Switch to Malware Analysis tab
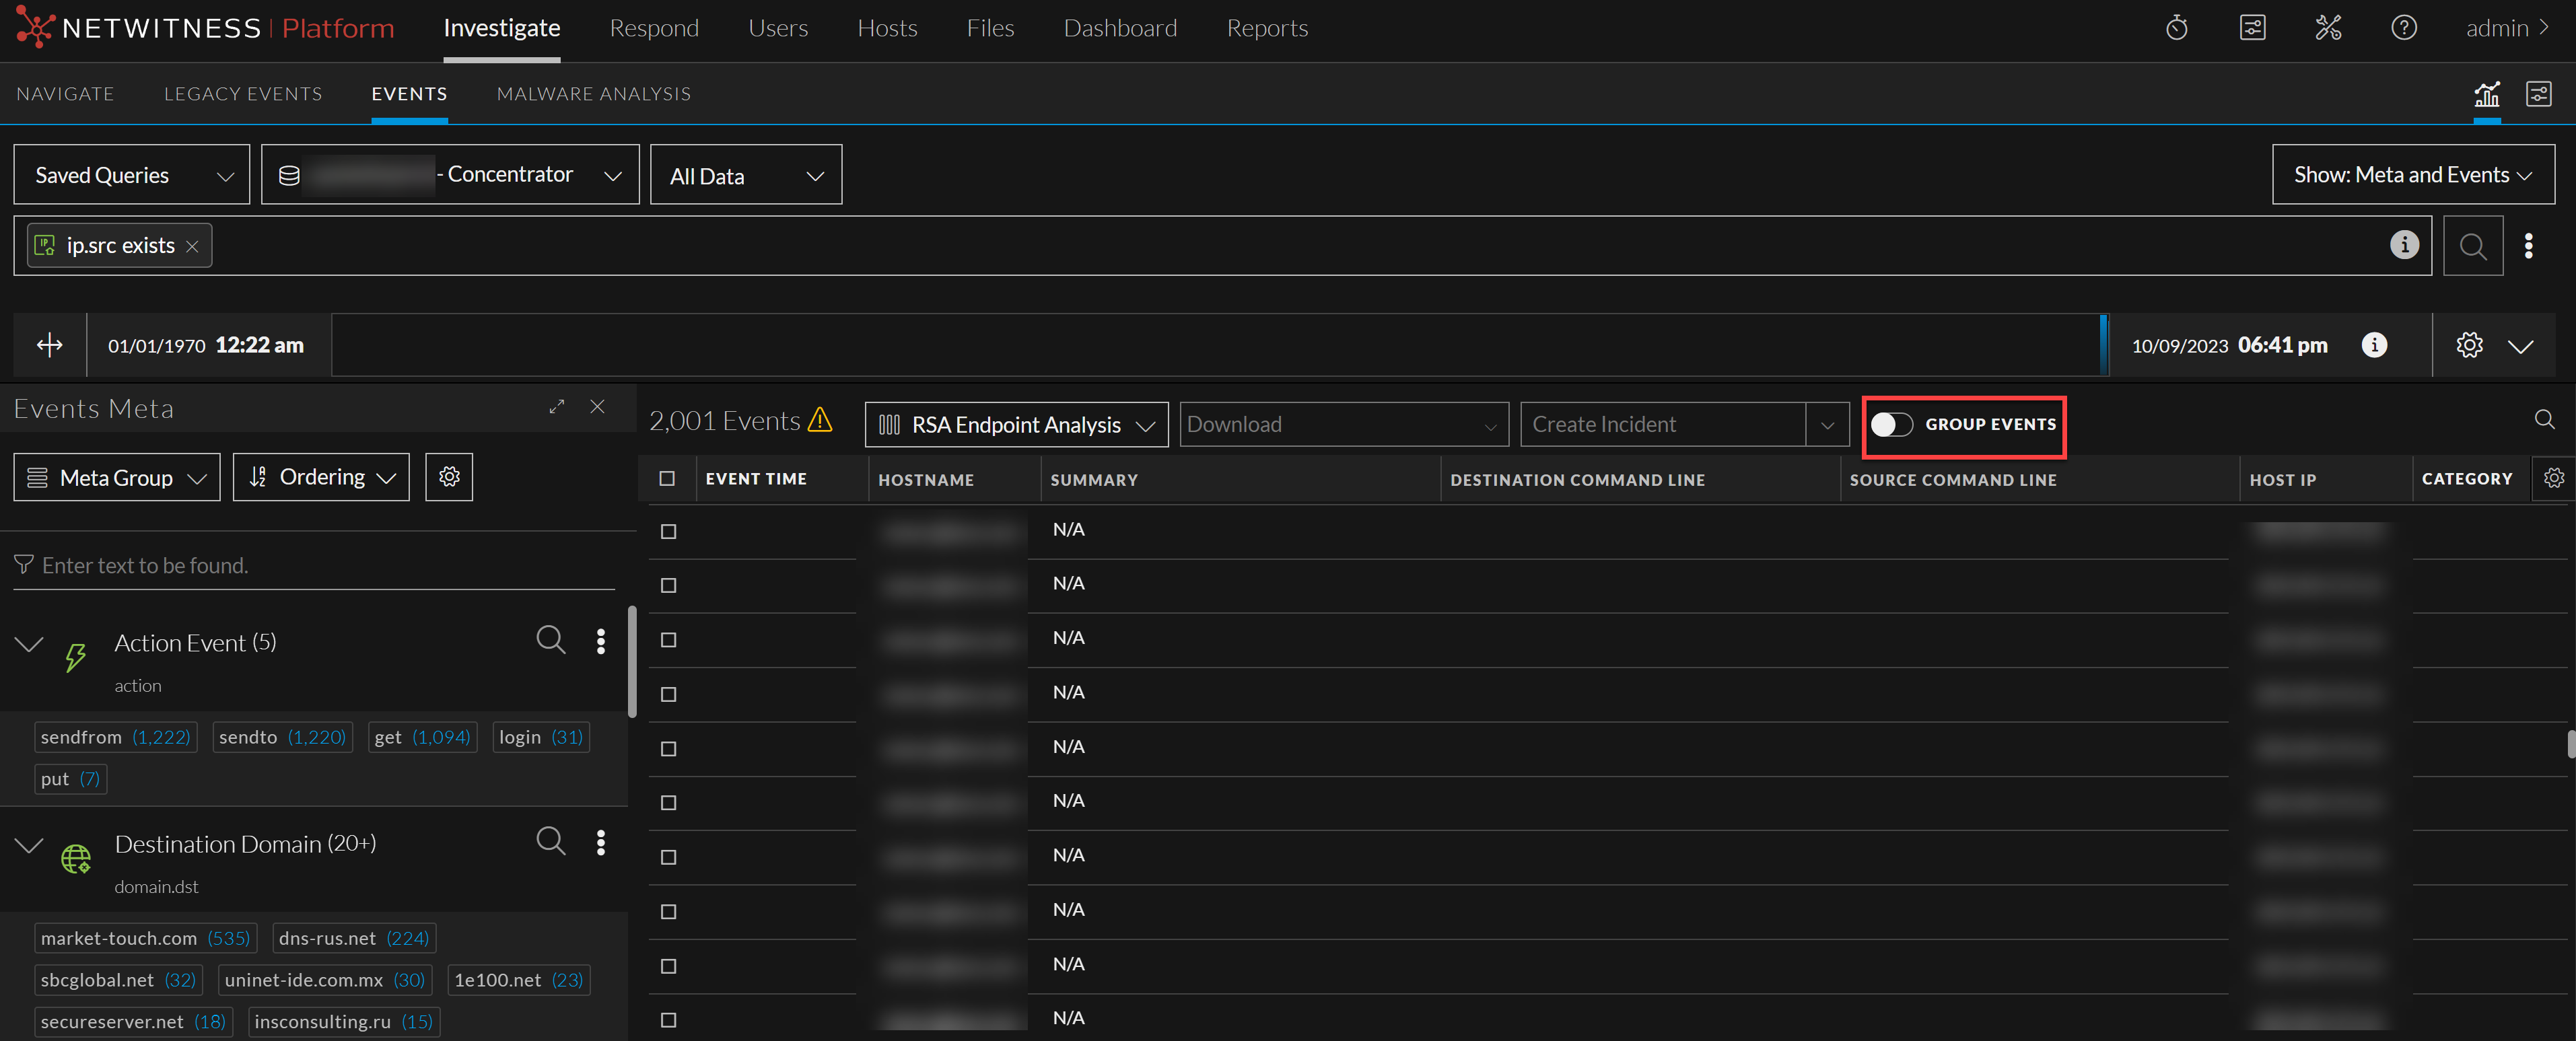Viewport: 2576px width, 1041px height. 593,94
